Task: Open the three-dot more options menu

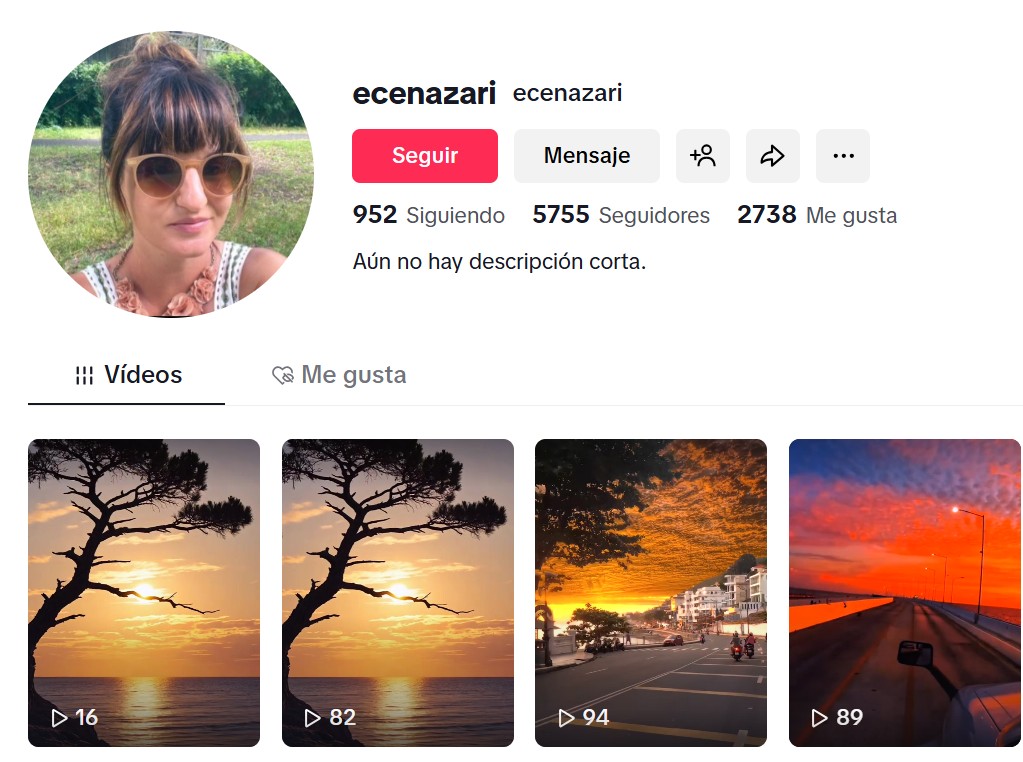Action: click(842, 156)
